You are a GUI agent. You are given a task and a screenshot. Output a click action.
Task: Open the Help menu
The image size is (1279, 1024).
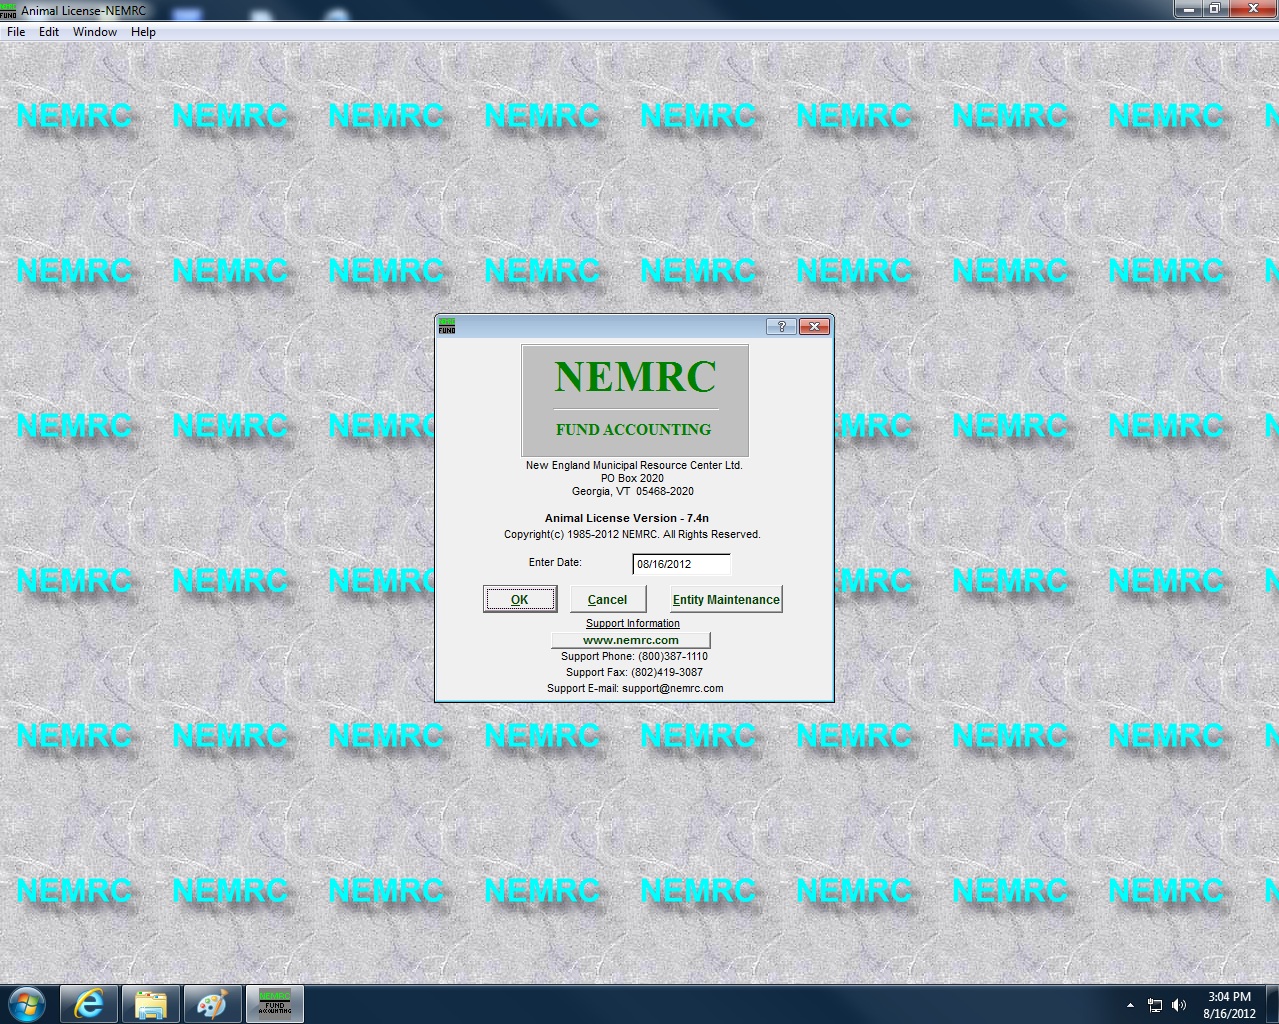pyautogui.click(x=143, y=32)
